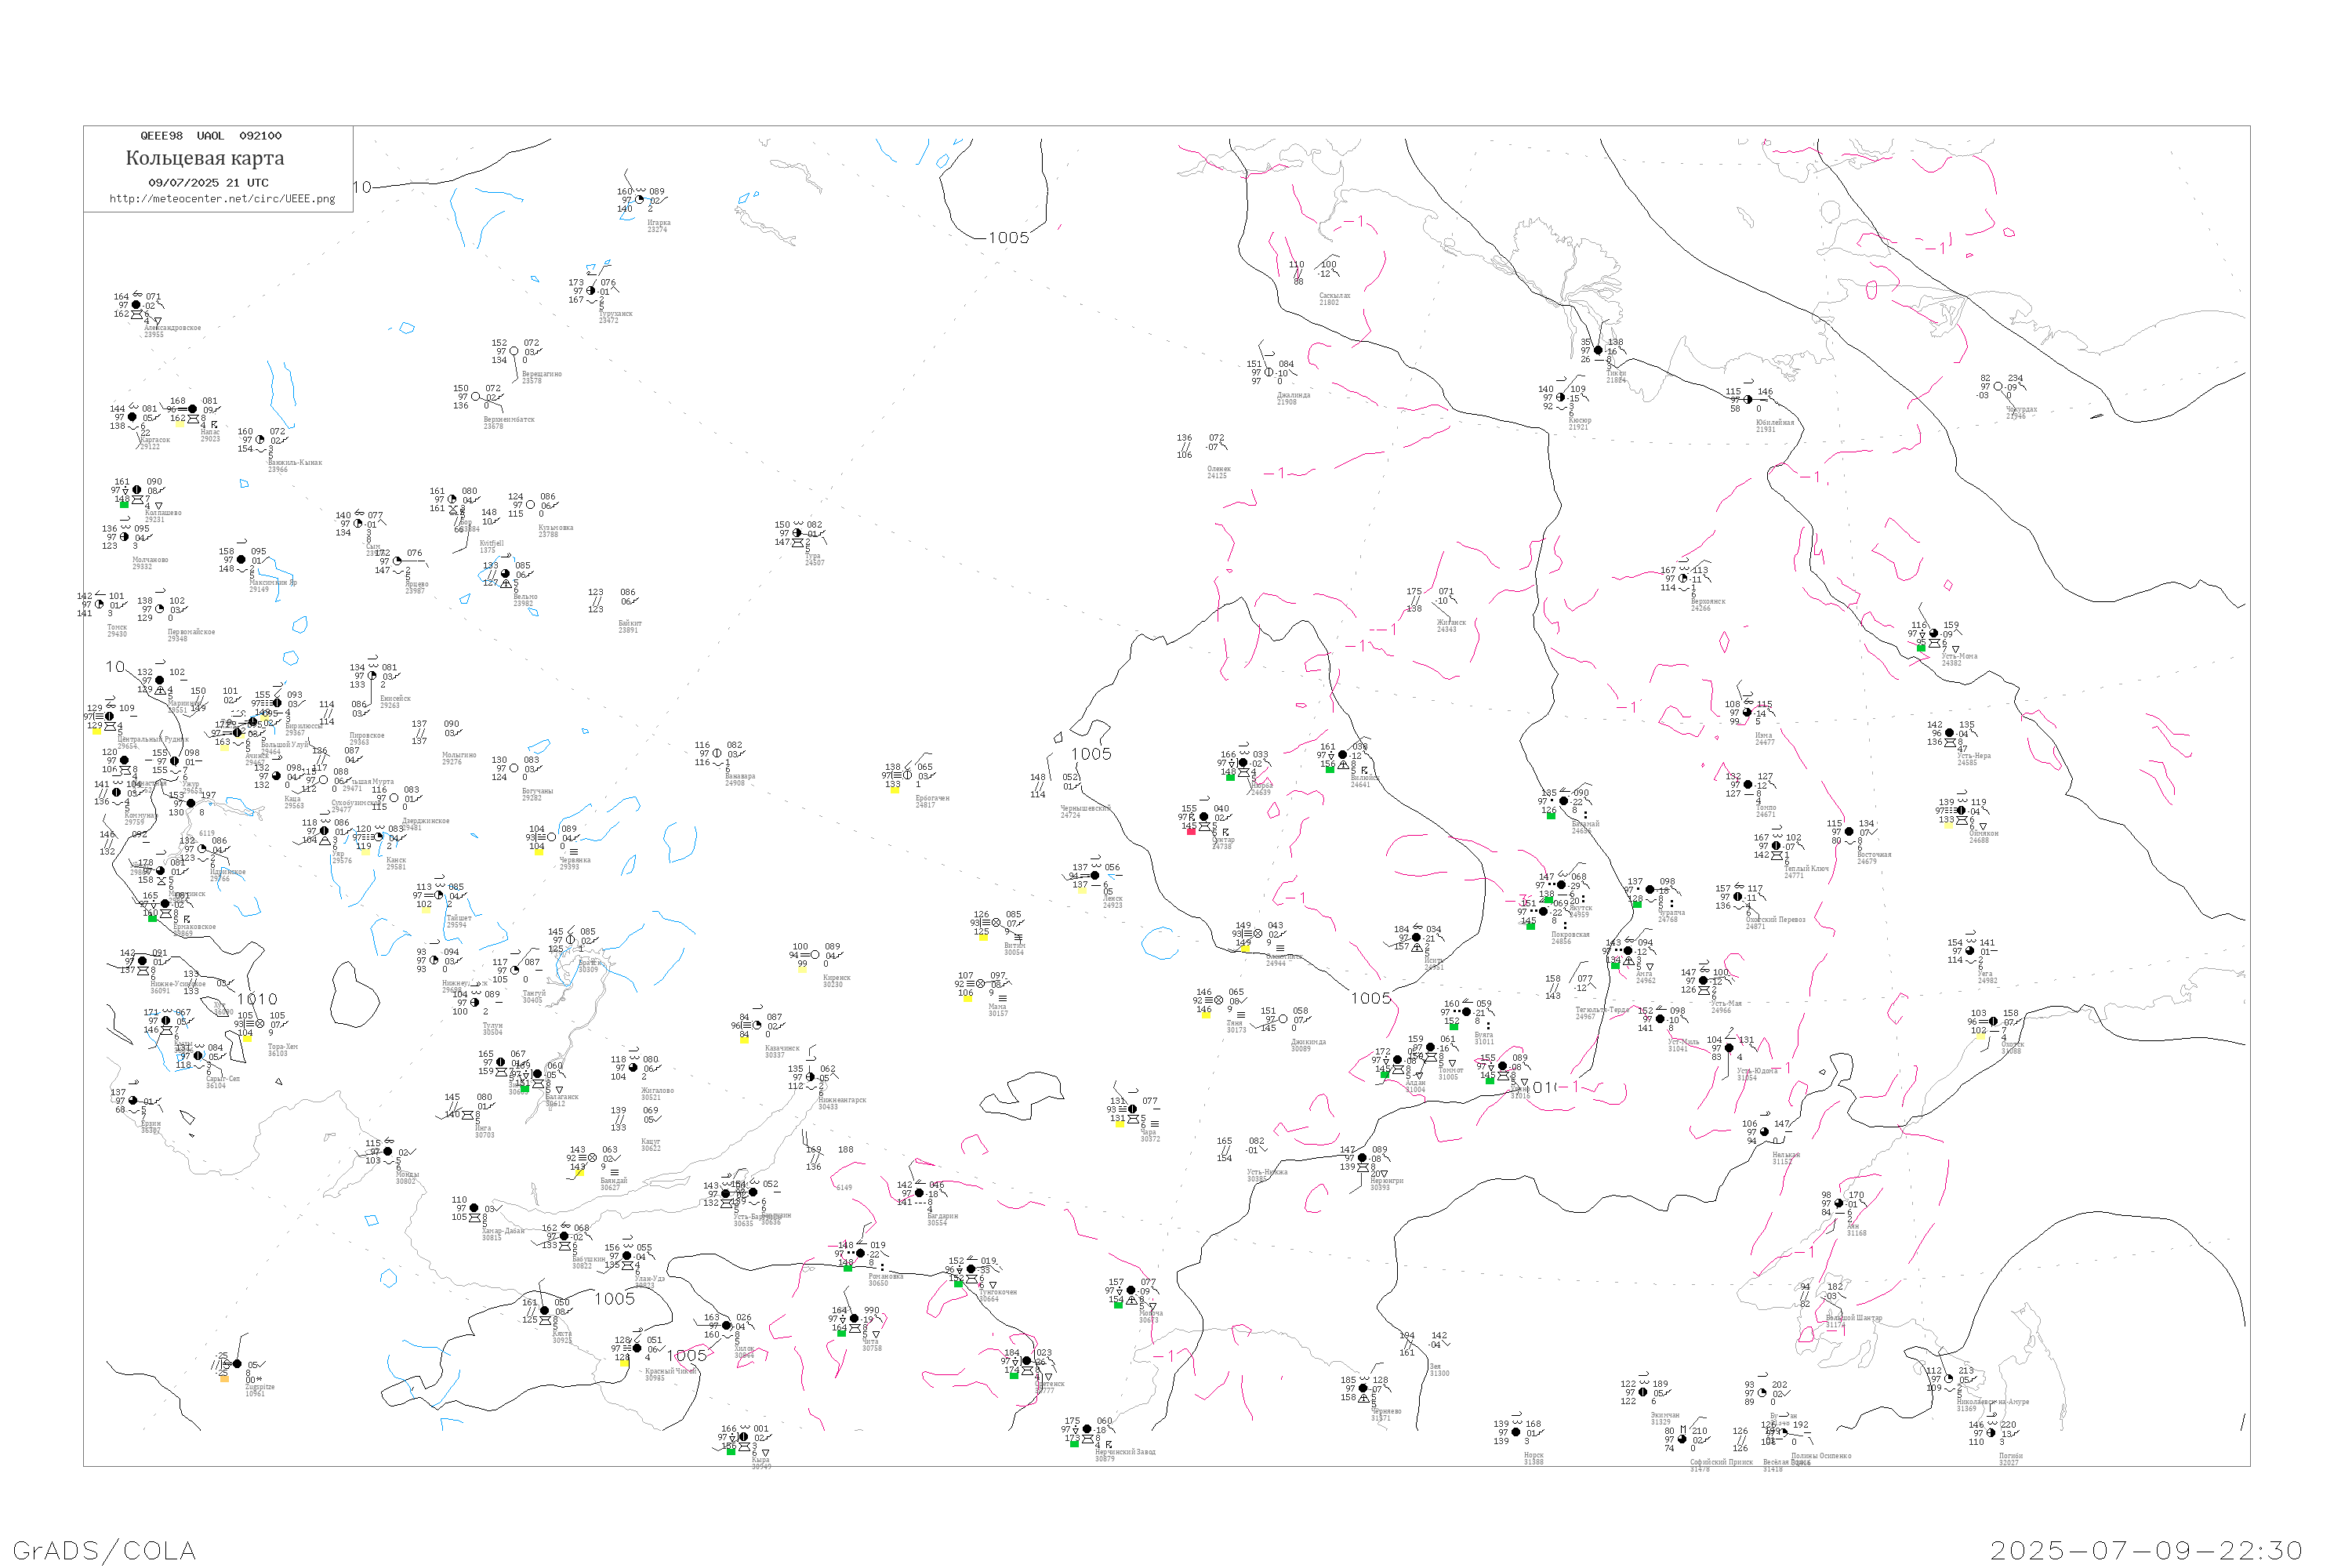Click Александровское filled station circle

(x=137, y=305)
